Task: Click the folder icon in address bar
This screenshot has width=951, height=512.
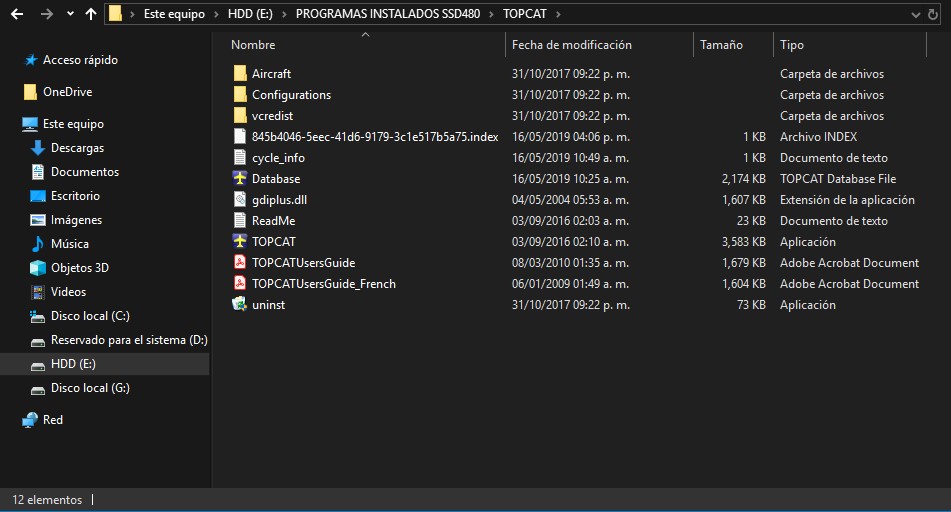Action: pos(115,13)
